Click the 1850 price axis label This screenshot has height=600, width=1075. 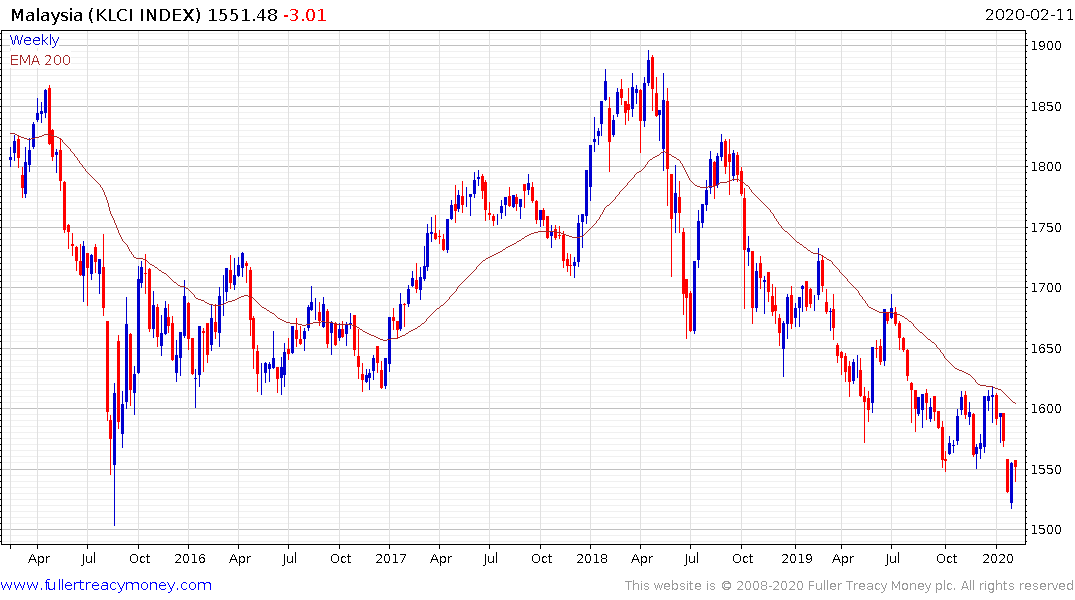pos(1046,106)
